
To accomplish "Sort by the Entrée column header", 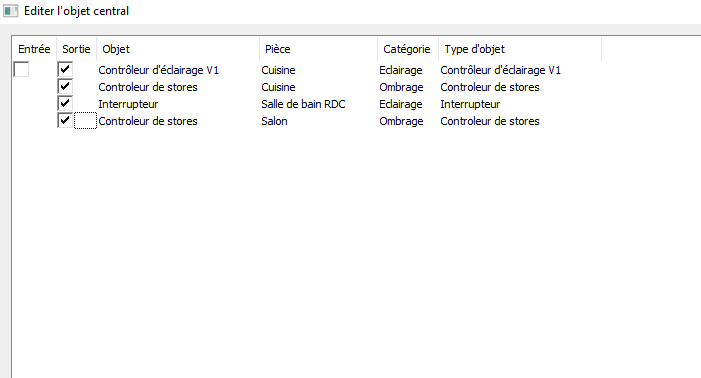I will coord(34,49).
